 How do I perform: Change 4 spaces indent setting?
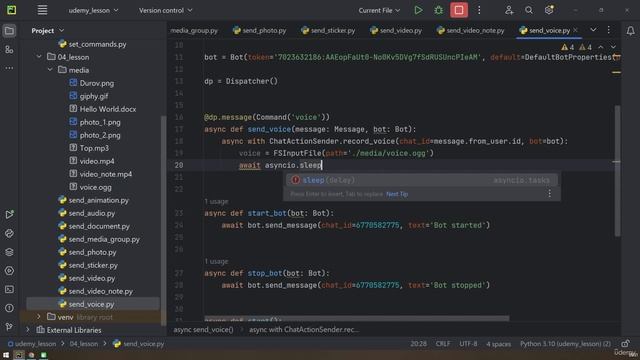click(498, 344)
